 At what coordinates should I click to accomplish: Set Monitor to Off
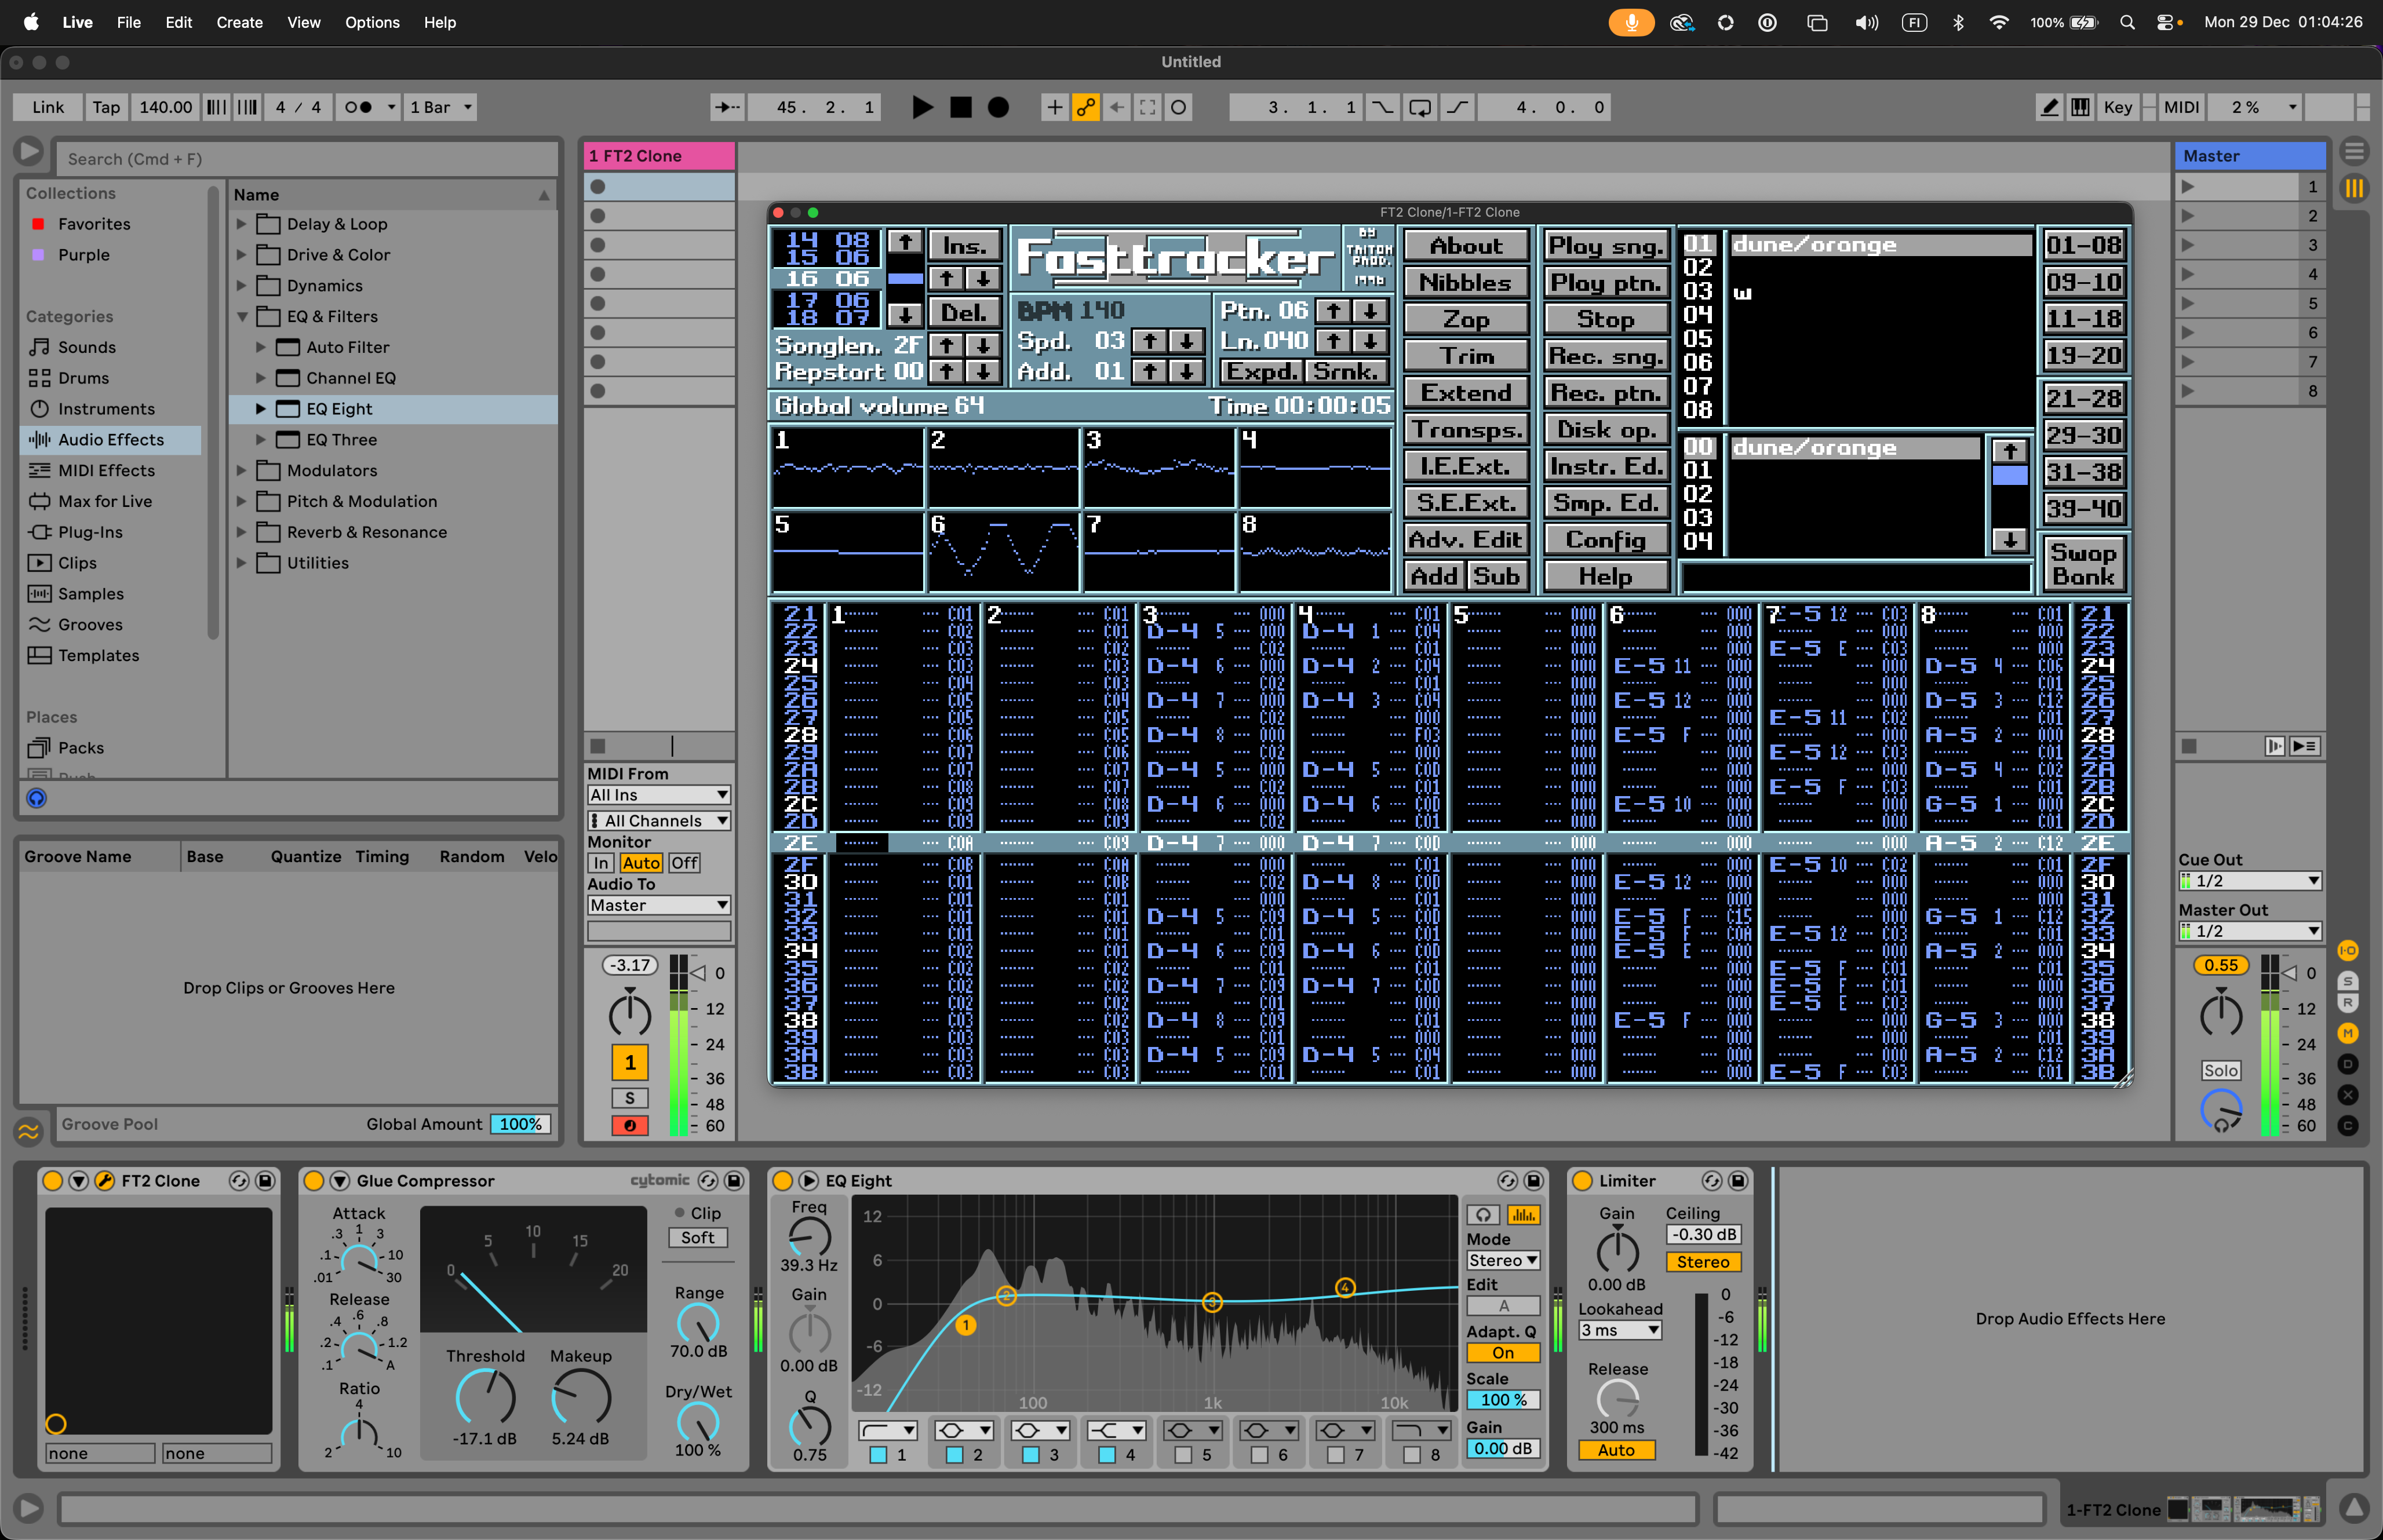pyautogui.click(x=684, y=863)
